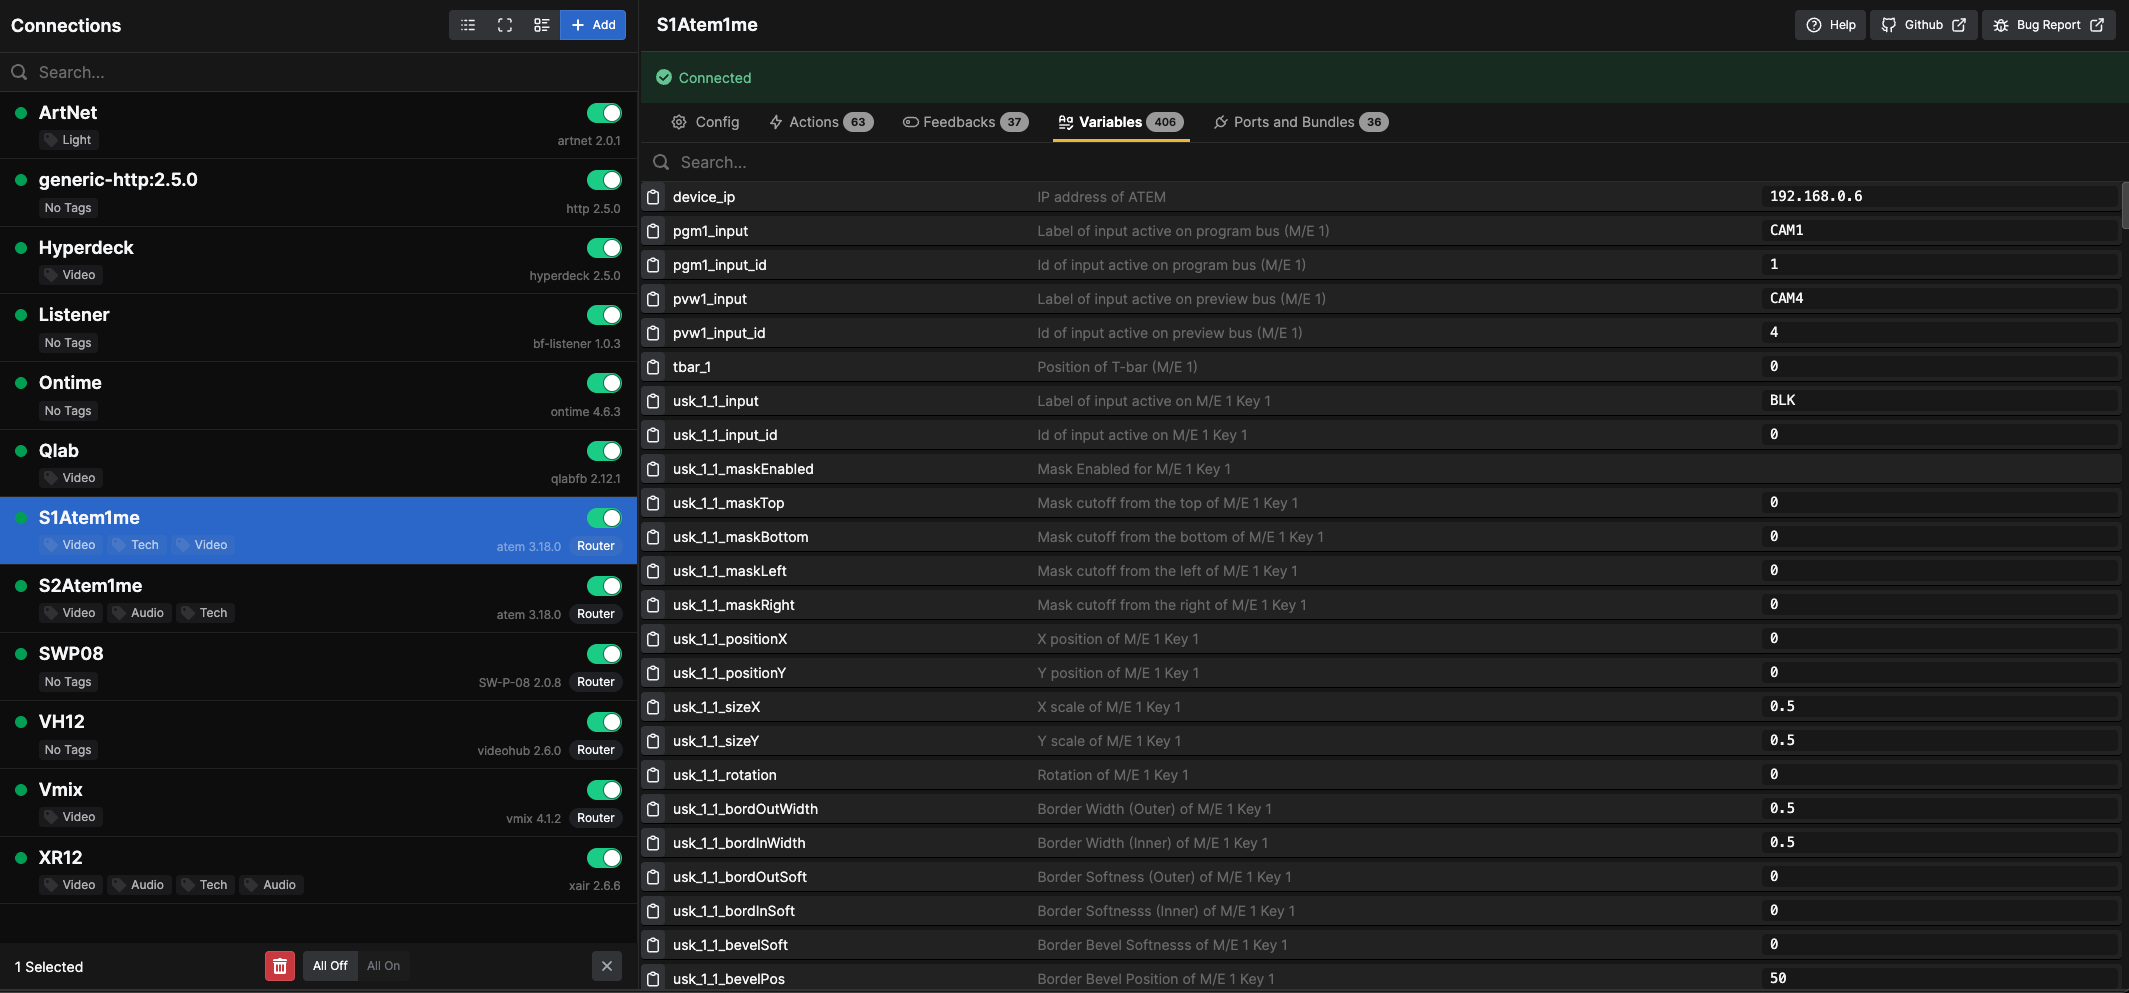Viewport: 2129px width, 993px height.
Task: Copy the usk_1_1_input variable name
Action: [653, 401]
